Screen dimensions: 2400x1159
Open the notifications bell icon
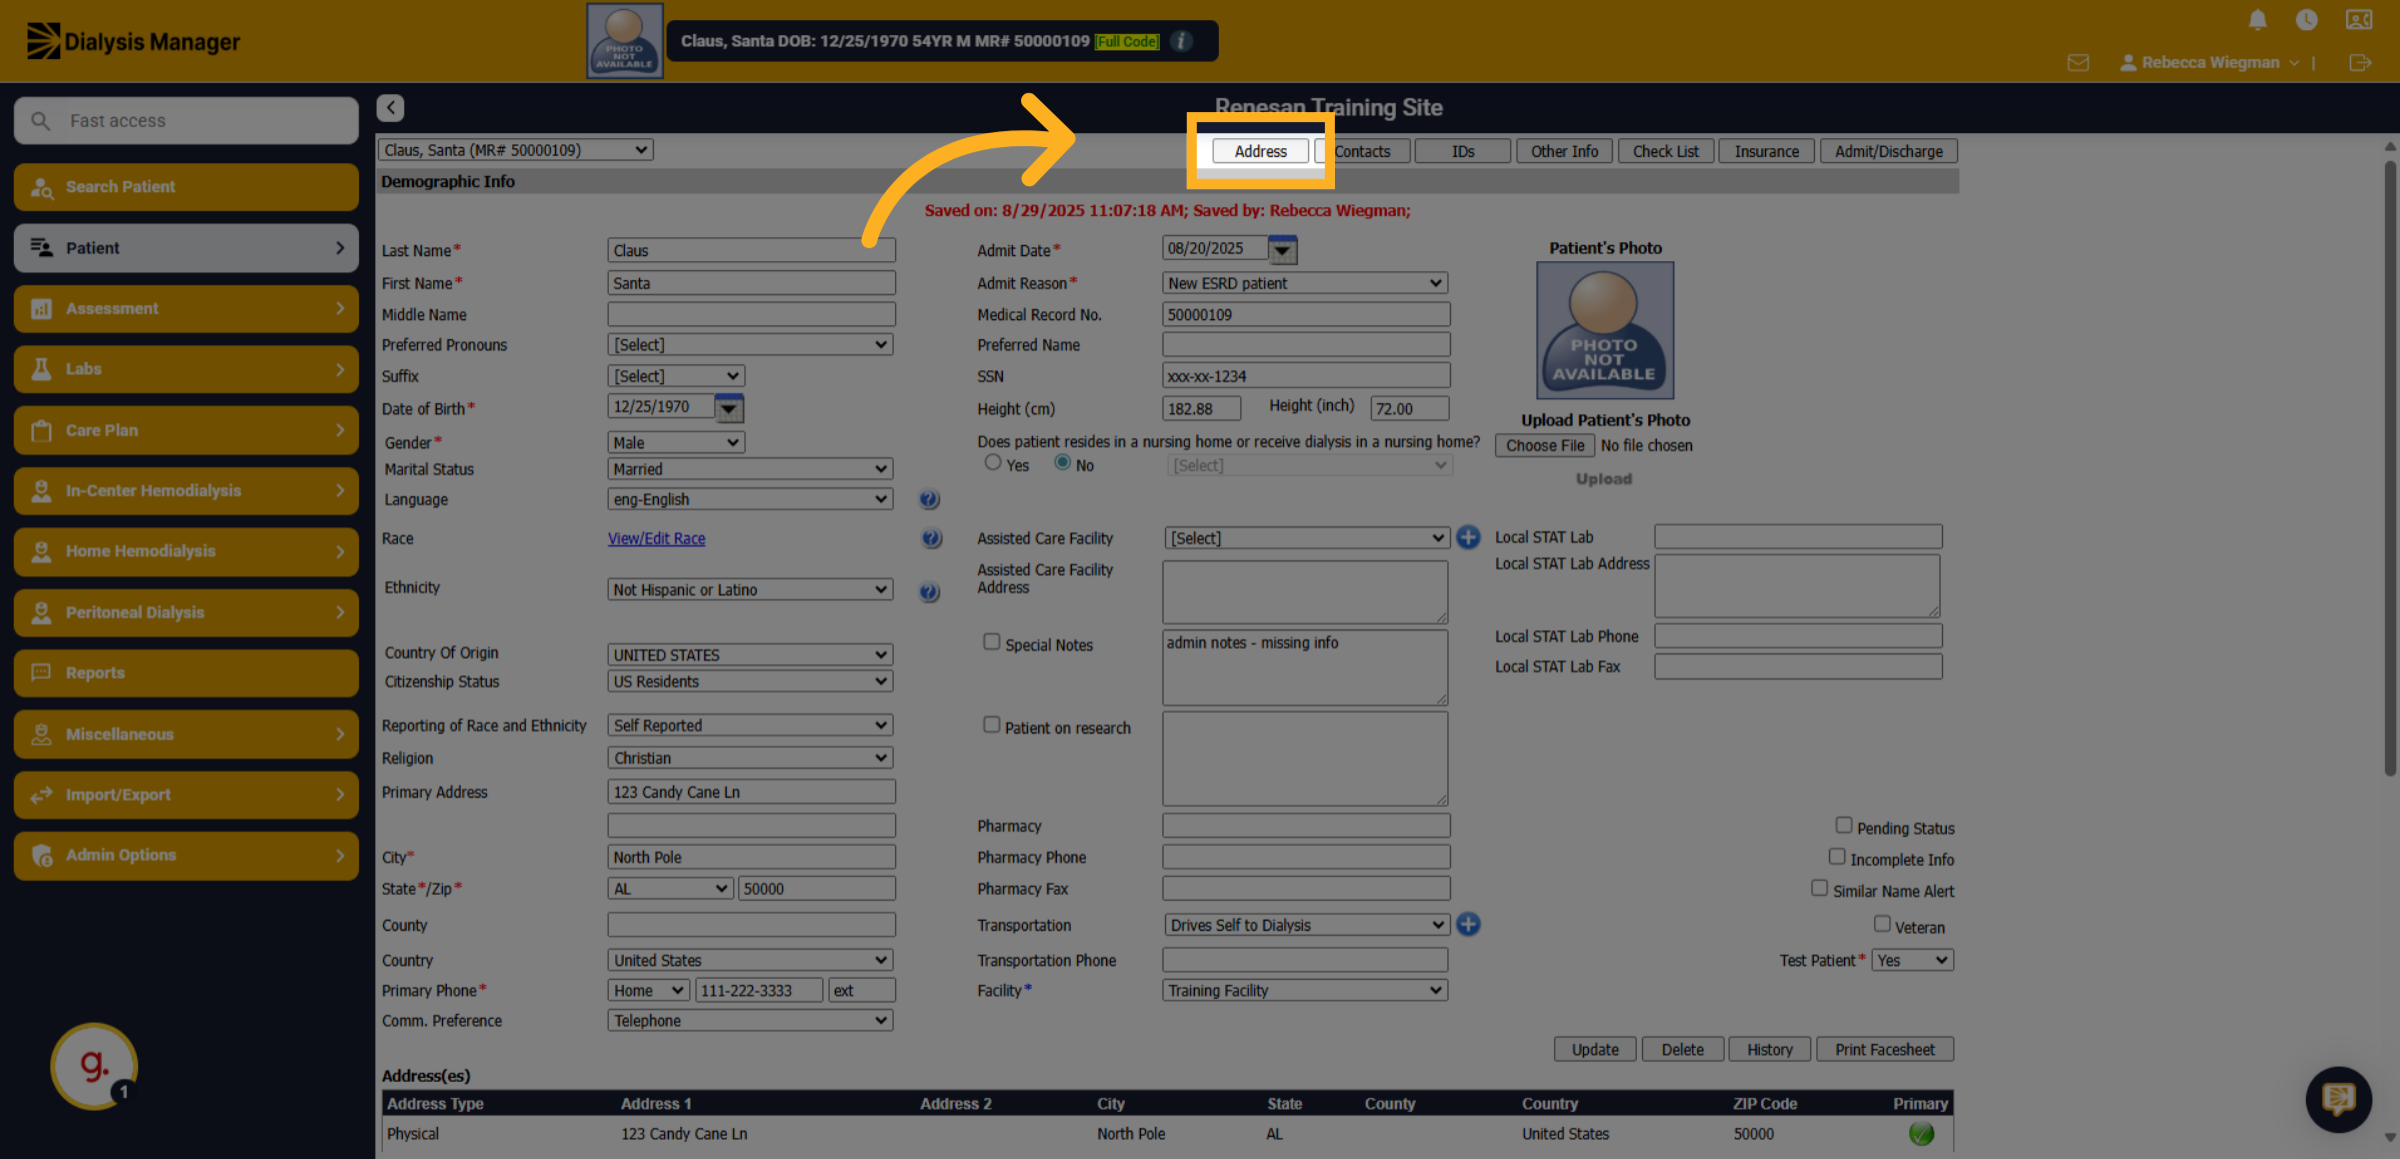pyautogui.click(x=2257, y=20)
